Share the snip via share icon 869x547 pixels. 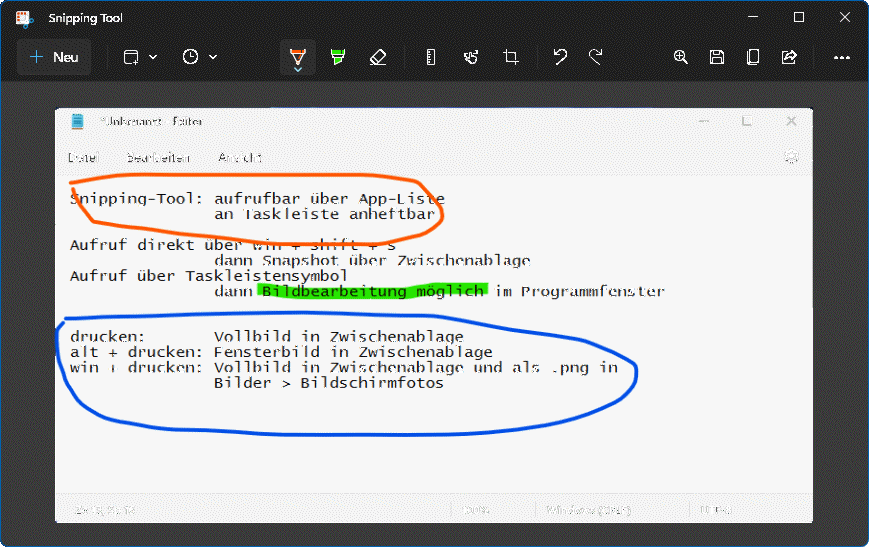point(789,57)
